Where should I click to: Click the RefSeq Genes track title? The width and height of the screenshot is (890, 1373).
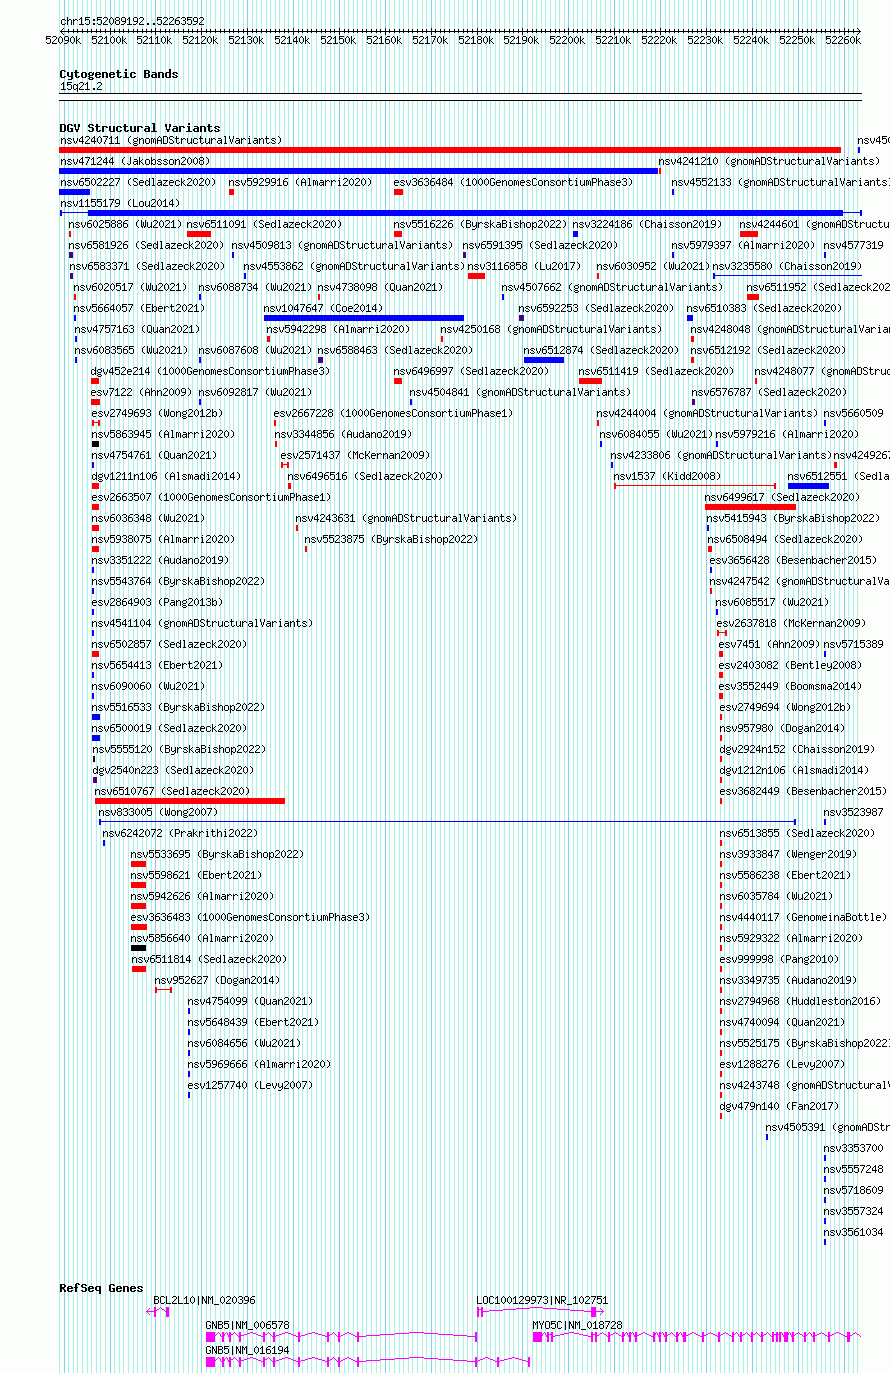tap(101, 1288)
